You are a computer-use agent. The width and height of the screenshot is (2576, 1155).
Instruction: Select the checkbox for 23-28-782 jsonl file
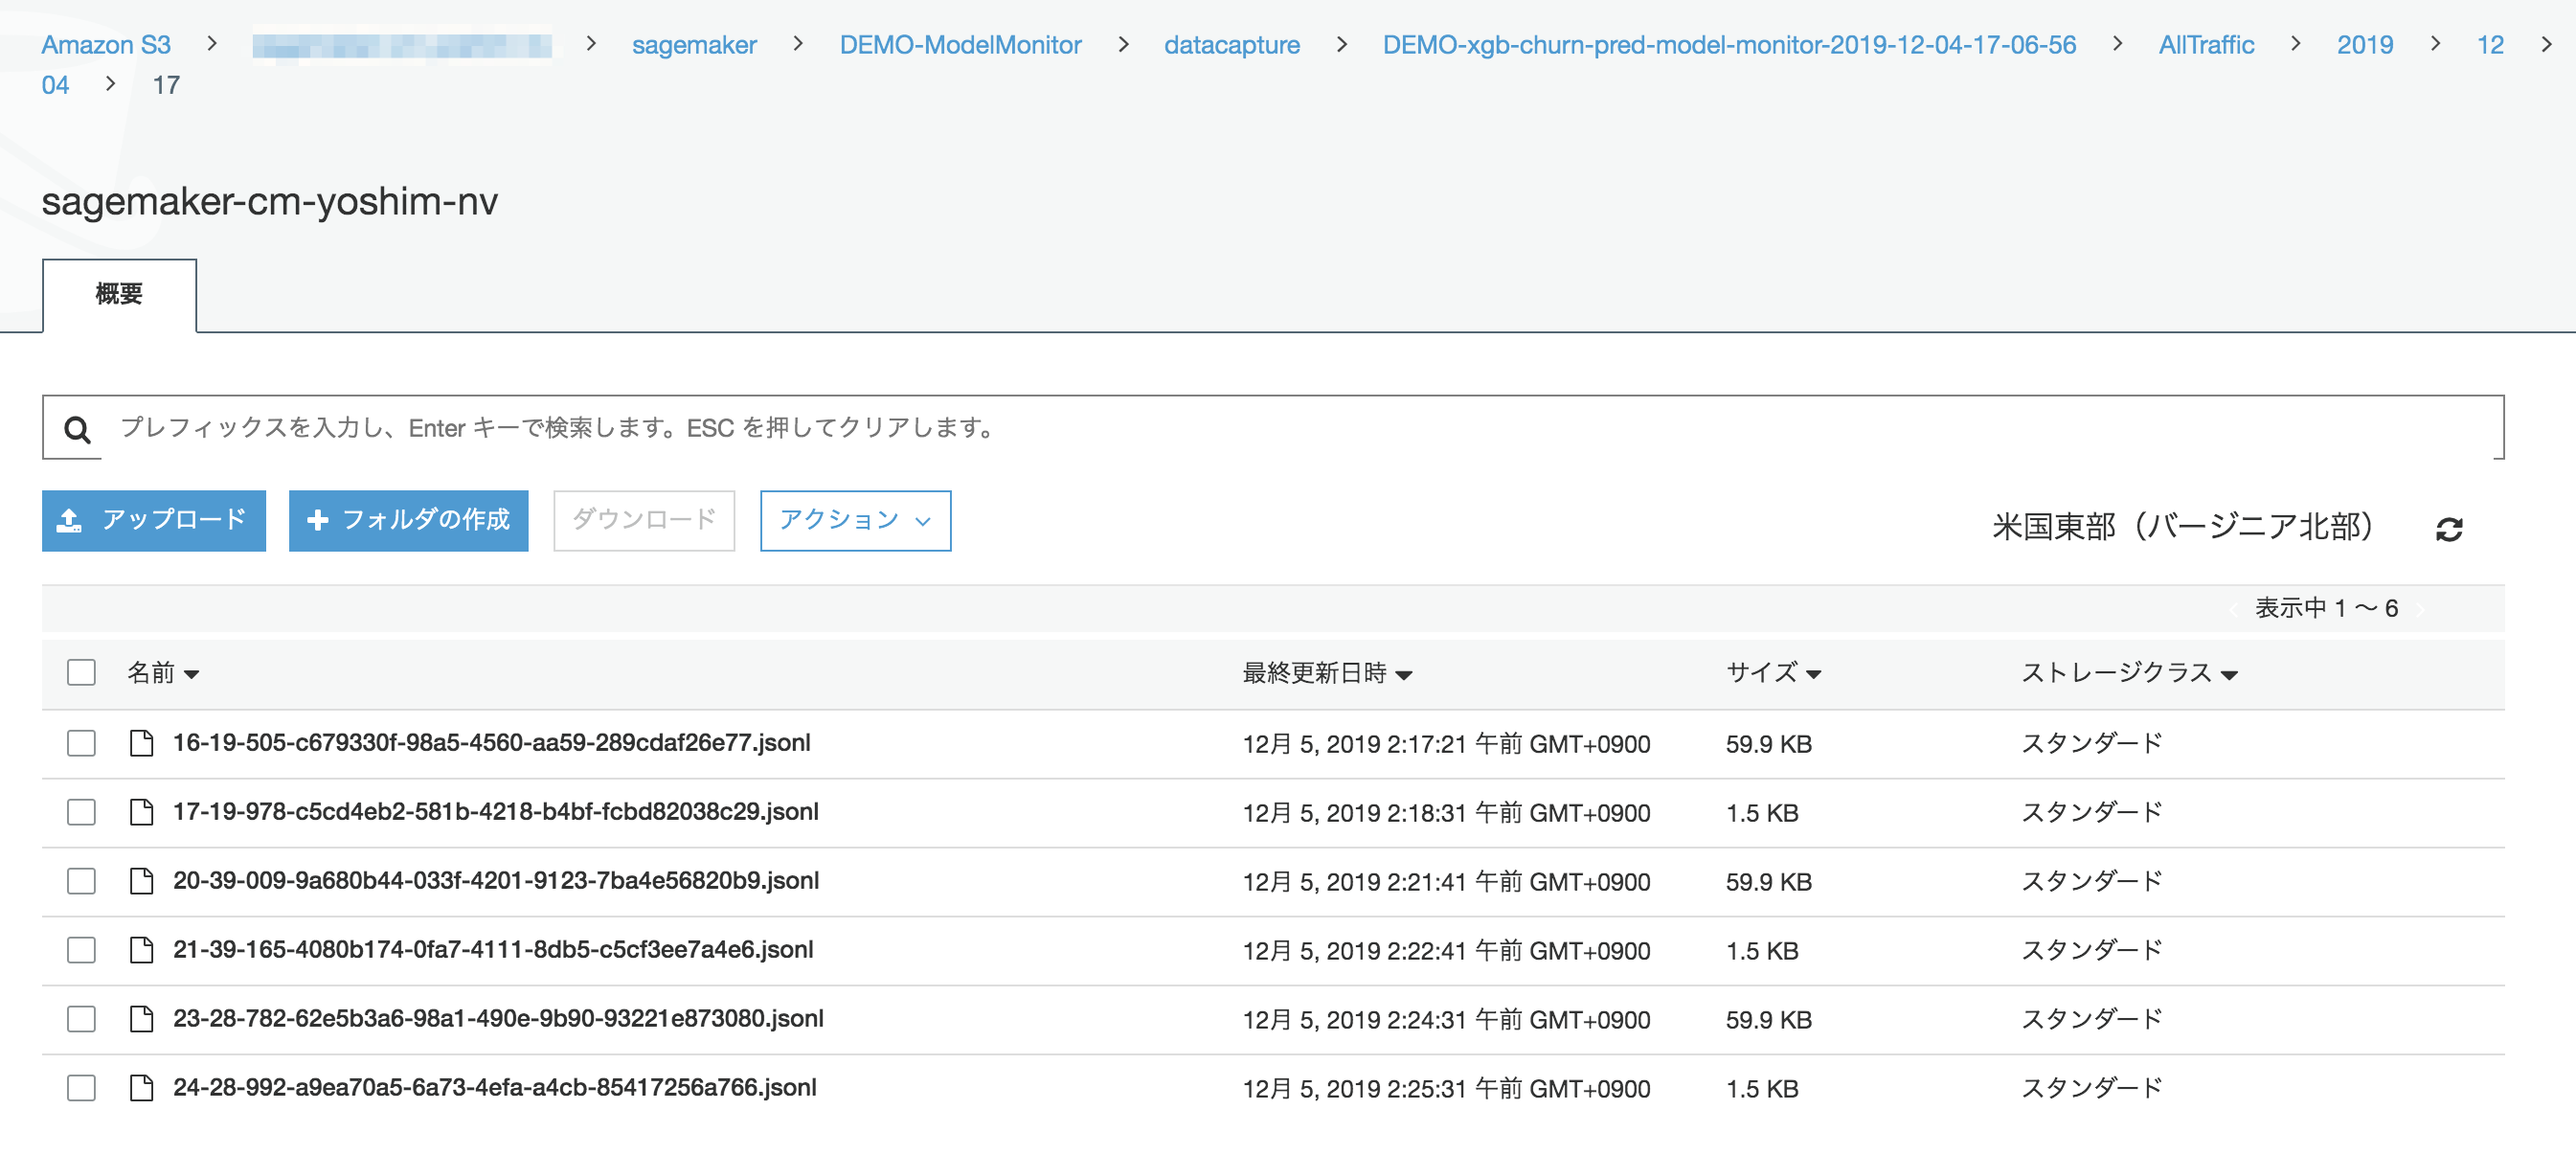coord(80,1019)
